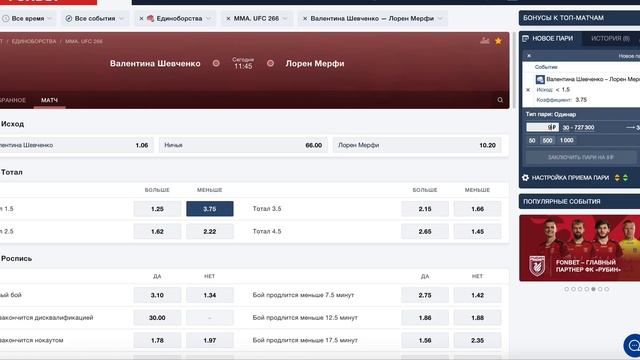The width and height of the screenshot is (640, 360).
Task: Select НЕТ odds 1.34 in Роспись
Action: click(210, 295)
